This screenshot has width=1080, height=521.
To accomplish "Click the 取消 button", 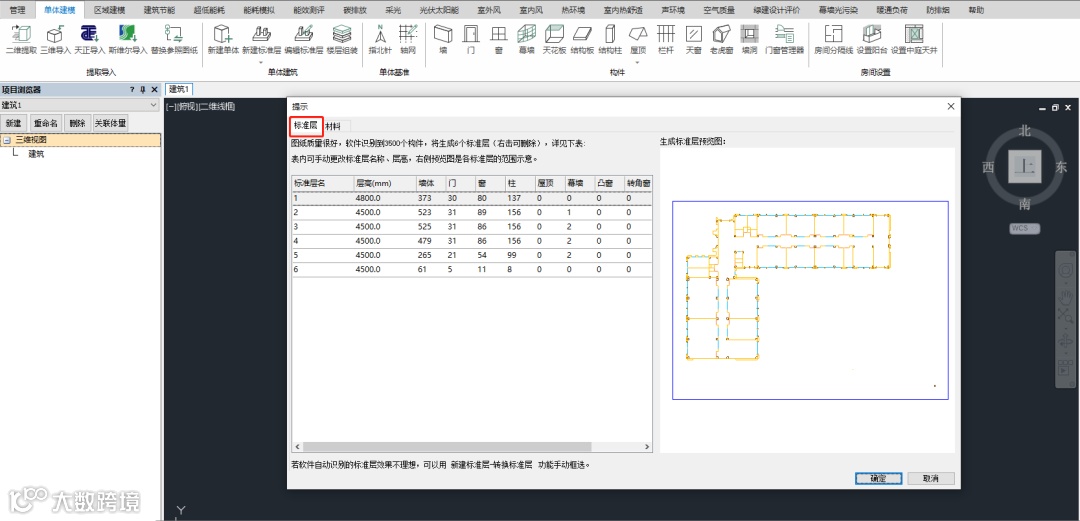I will pyautogui.click(x=931, y=478).
